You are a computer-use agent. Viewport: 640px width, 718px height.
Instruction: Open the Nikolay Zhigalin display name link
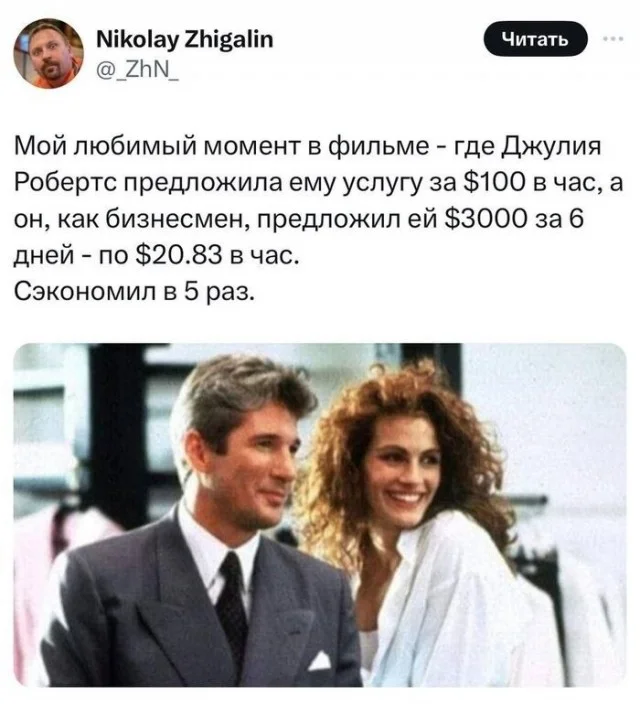185,40
